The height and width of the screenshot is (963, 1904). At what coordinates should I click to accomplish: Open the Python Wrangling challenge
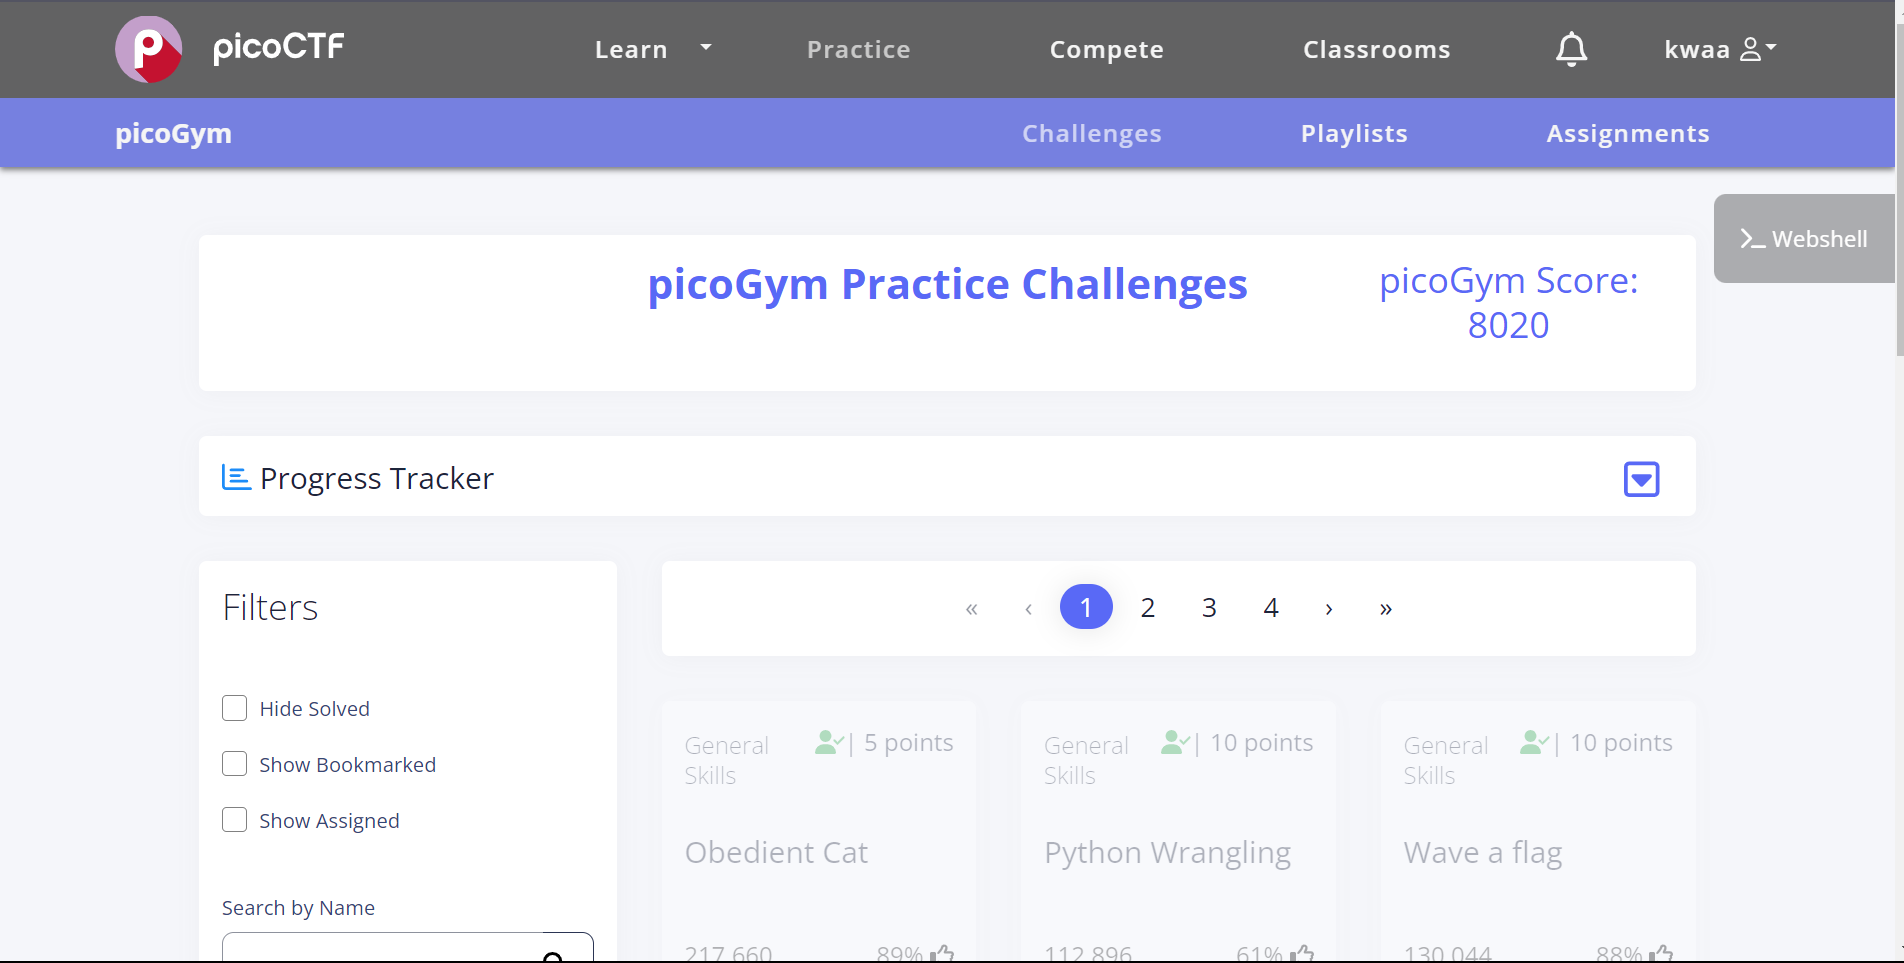(1167, 852)
